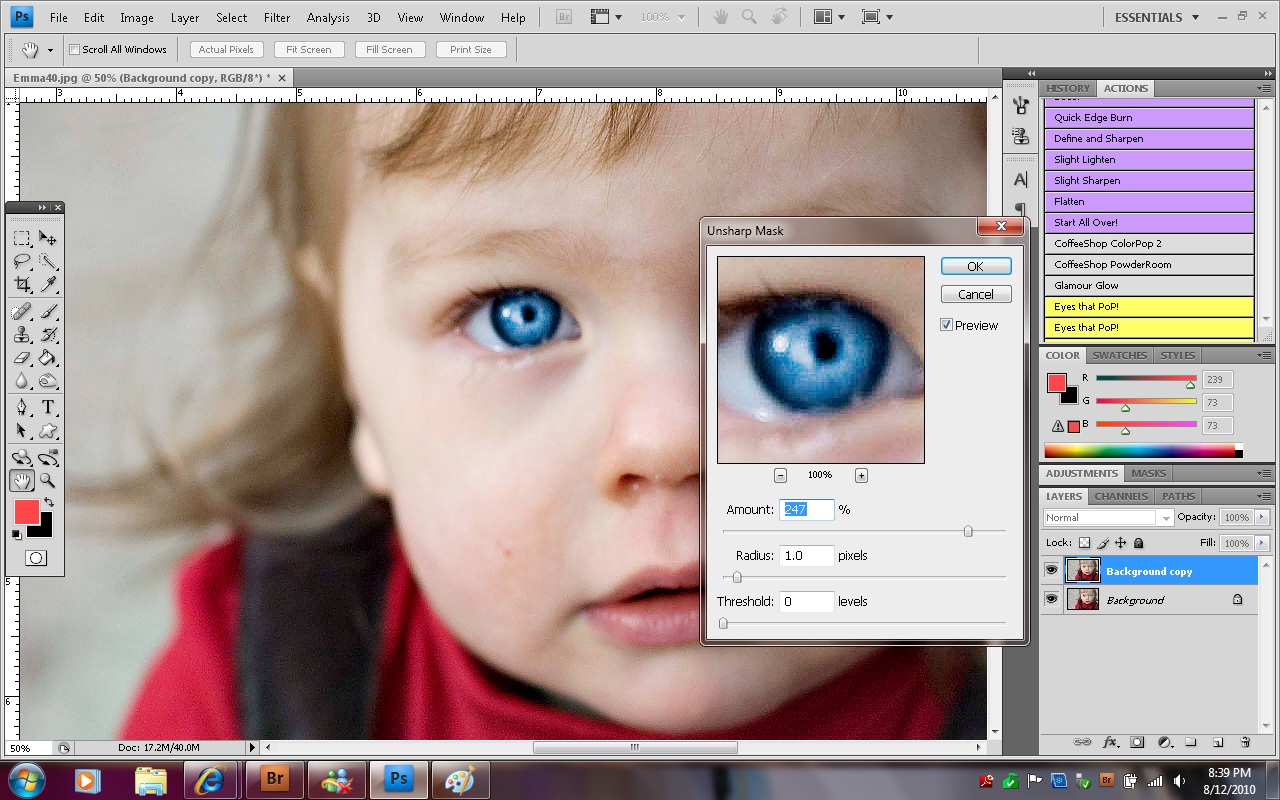Viewport: 1280px width, 800px height.
Task: Toggle lock all for layer
Action: pos(1138,543)
